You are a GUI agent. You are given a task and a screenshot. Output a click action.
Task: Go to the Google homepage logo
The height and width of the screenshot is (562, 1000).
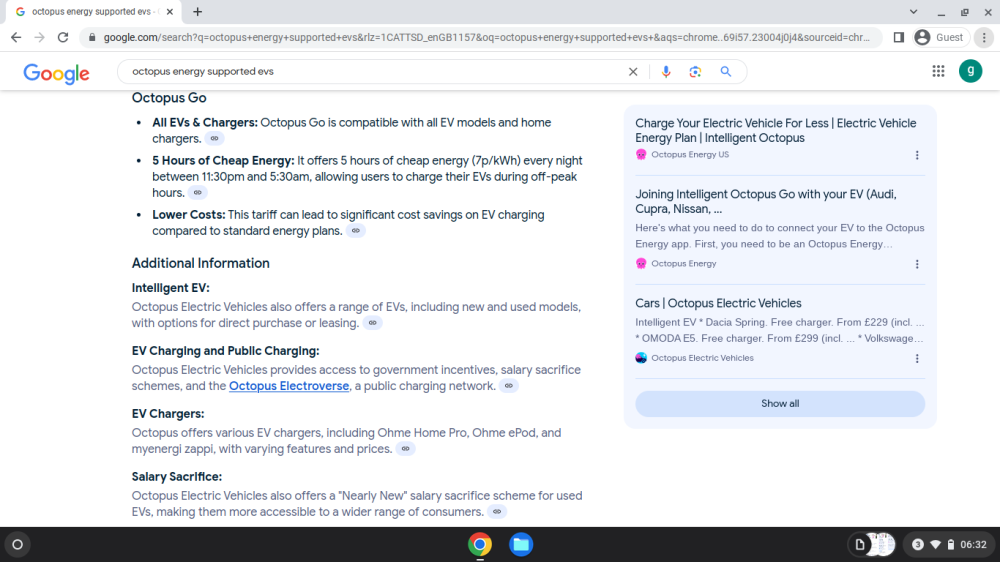[56, 73]
